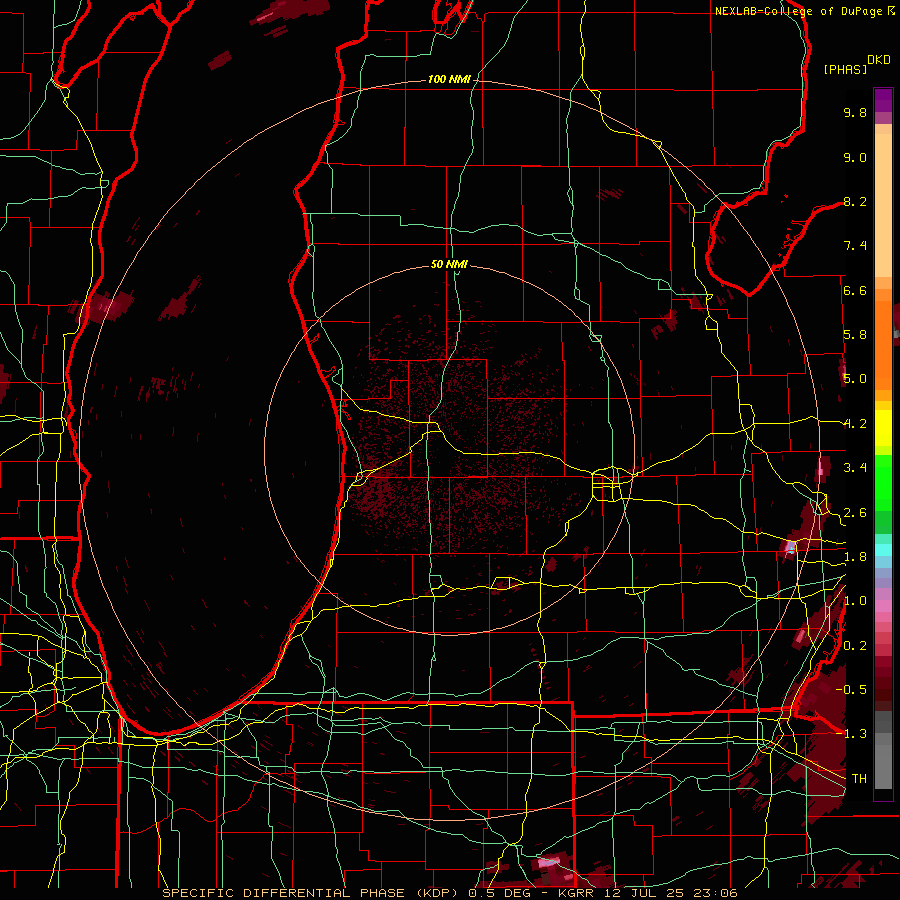The image size is (900, 900).
Task: Pick the yellow band on the color bar
Action: tap(883, 428)
